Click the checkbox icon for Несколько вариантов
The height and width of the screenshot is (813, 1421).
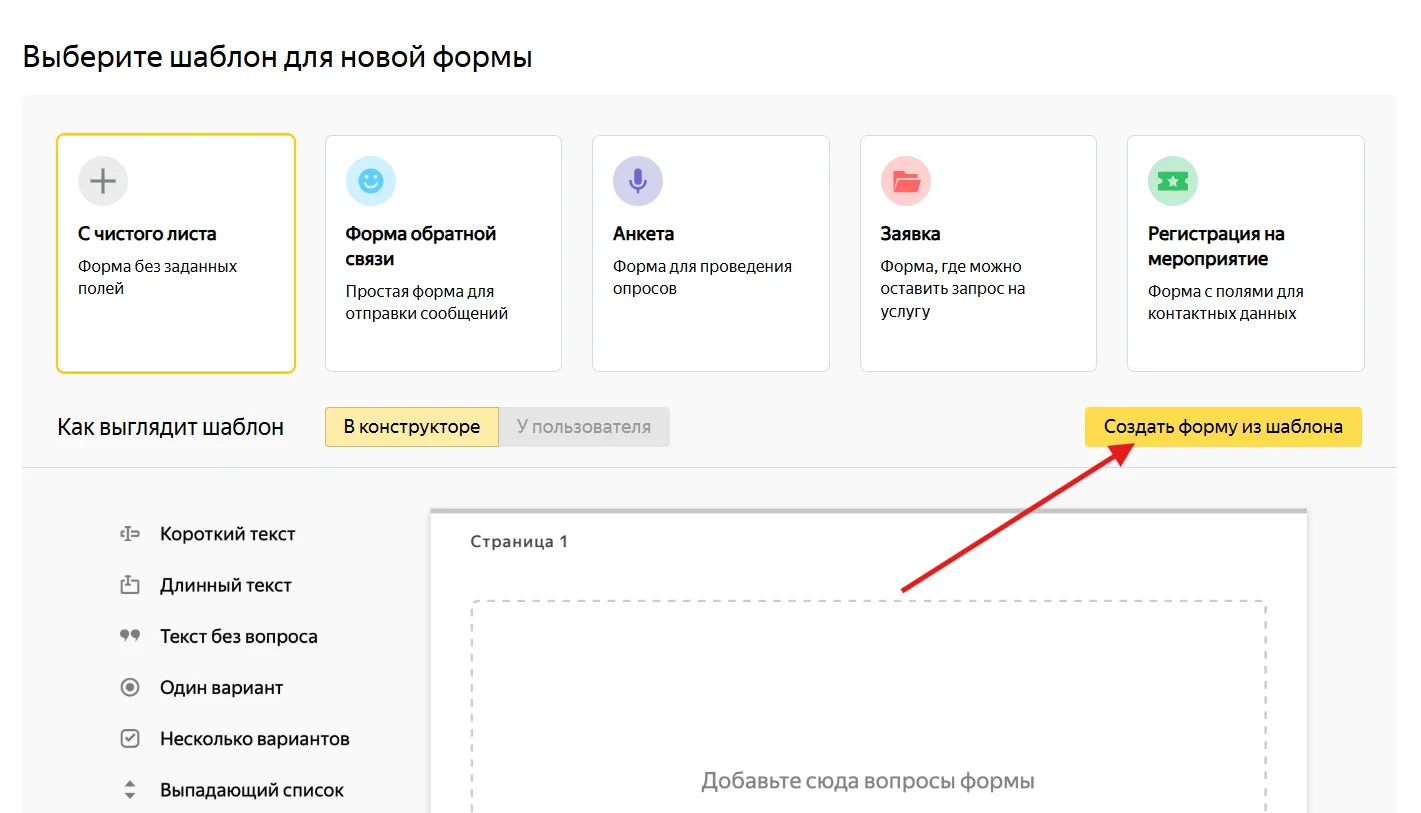[x=129, y=739]
